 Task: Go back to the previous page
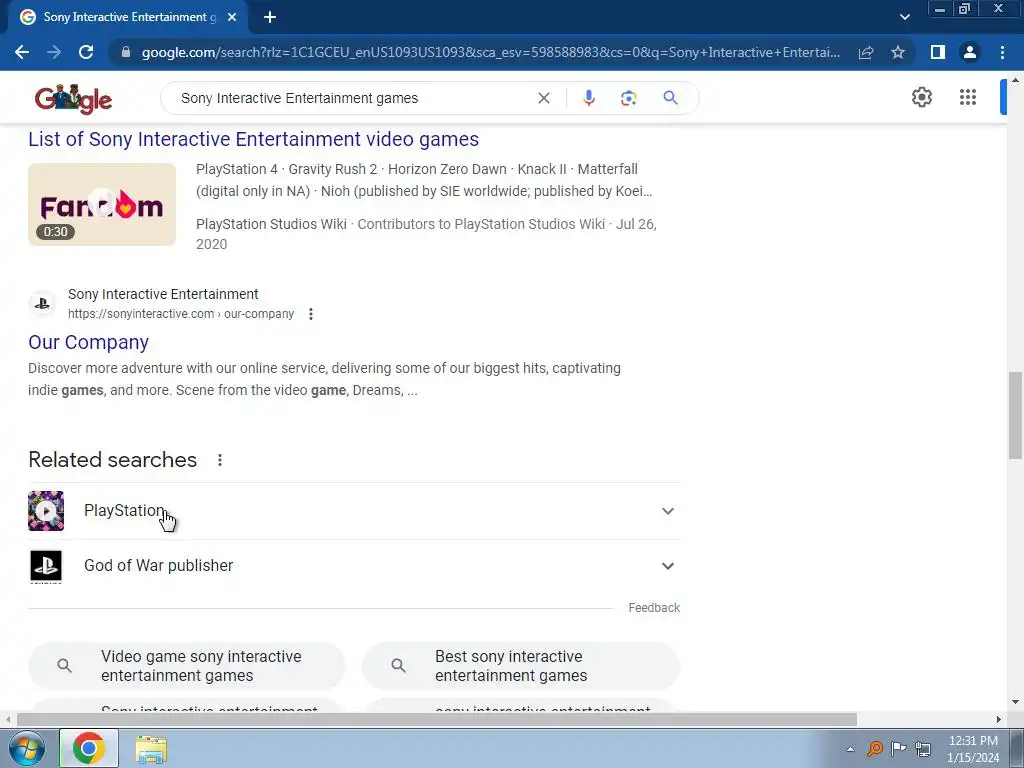tap(22, 52)
